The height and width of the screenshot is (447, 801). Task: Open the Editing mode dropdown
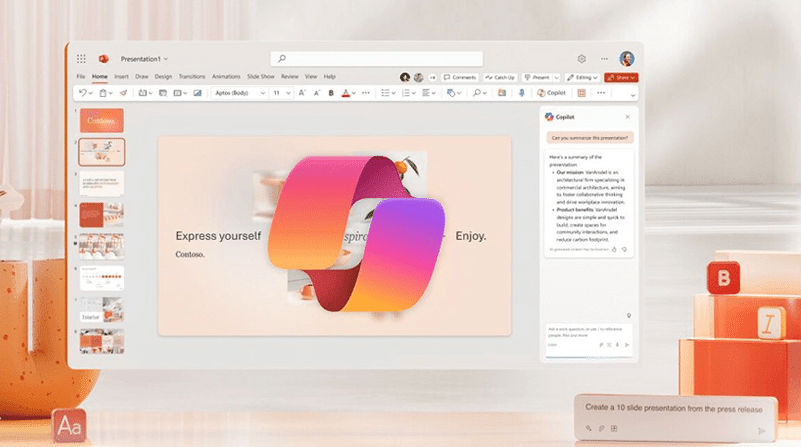pyautogui.click(x=582, y=78)
